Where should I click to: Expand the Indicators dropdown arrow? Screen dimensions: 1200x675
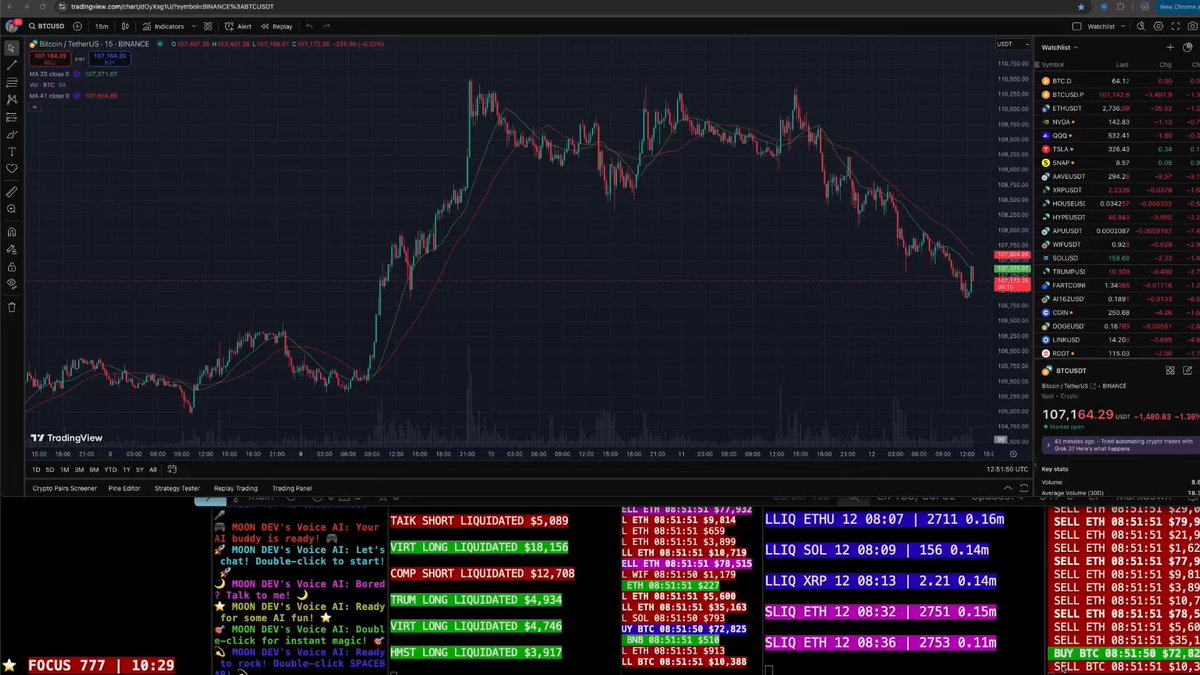pyautogui.click(x=194, y=27)
